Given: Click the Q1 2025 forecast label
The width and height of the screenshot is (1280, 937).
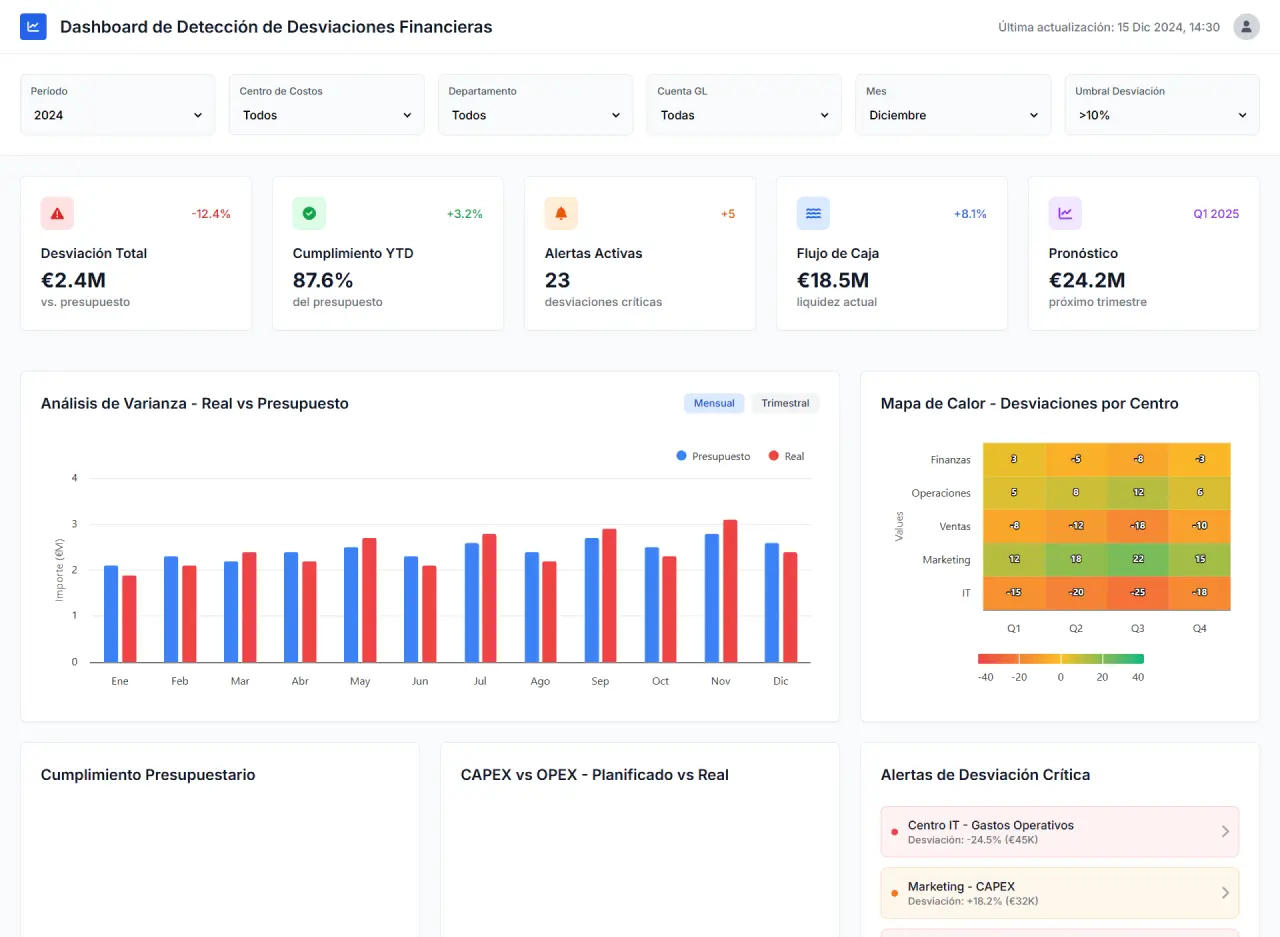Looking at the screenshot, I should 1216,214.
